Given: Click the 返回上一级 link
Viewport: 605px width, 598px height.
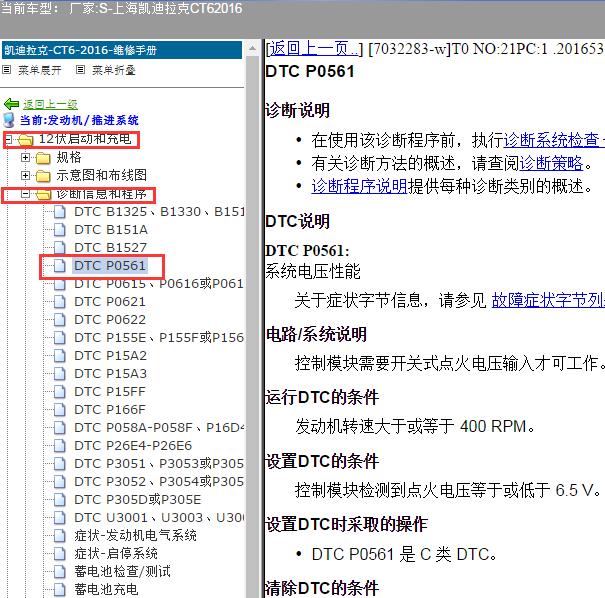Looking at the screenshot, I should click(50, 104).
